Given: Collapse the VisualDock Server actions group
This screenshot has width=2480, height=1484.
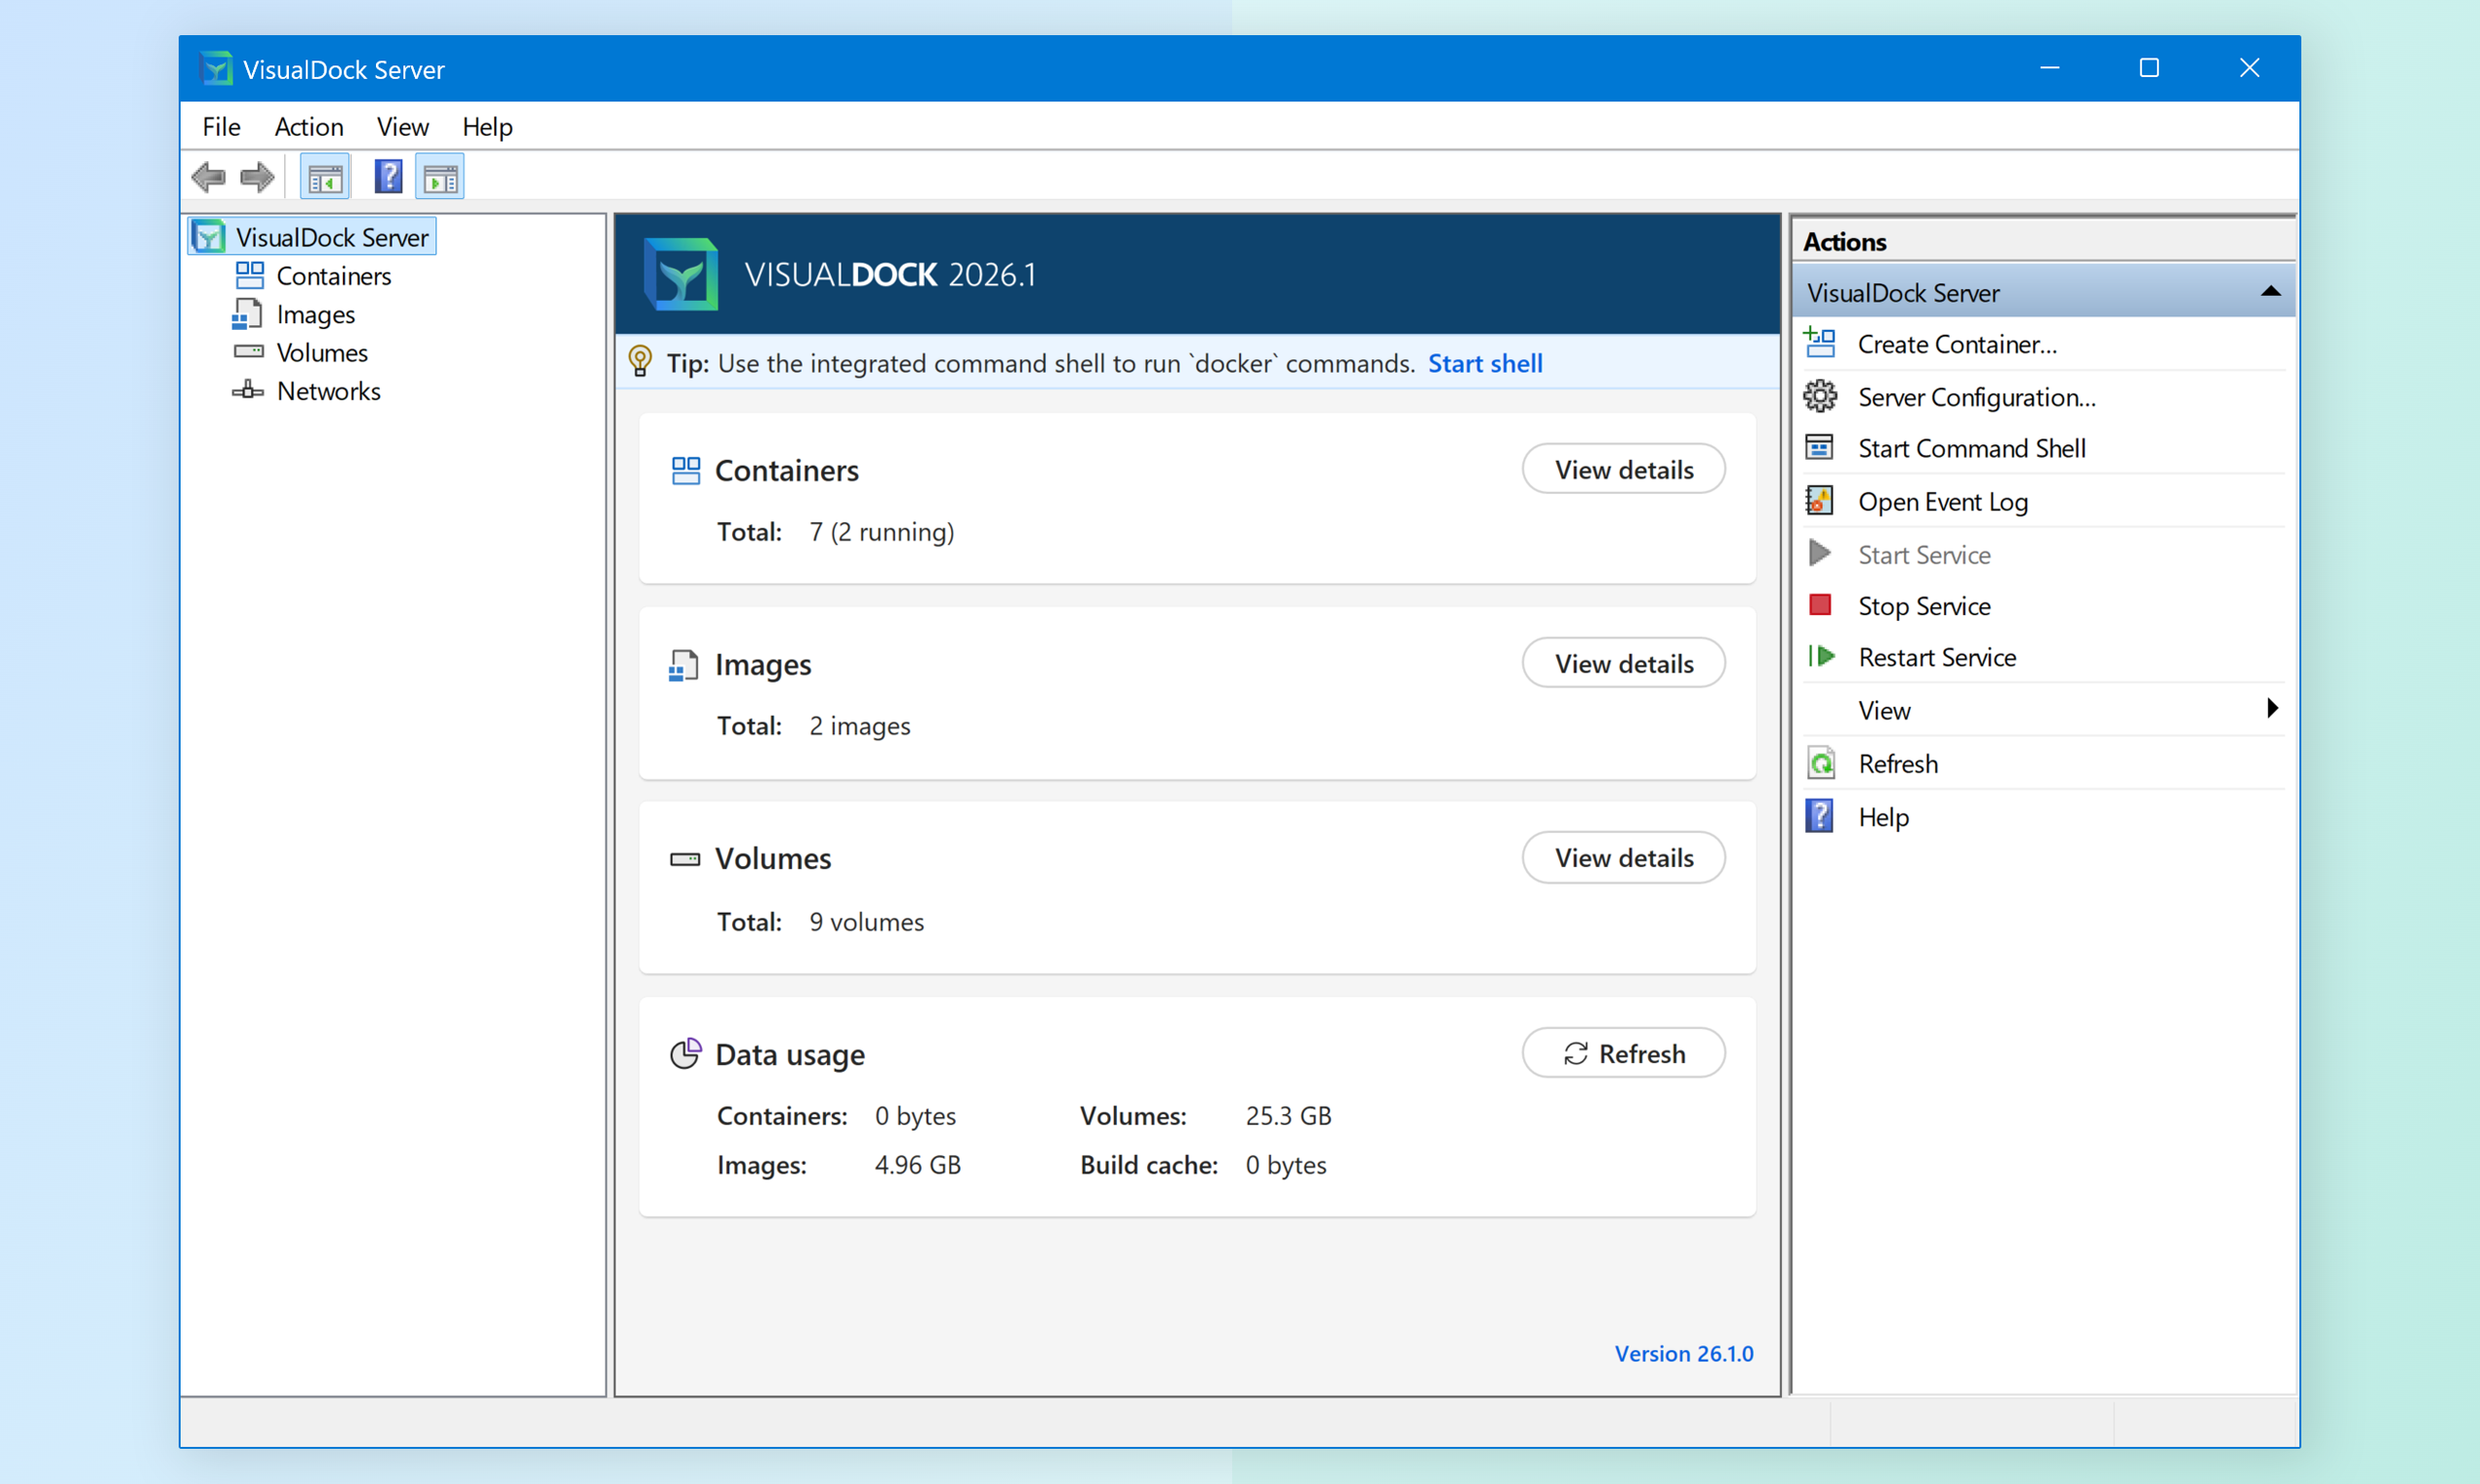Looking at the screenshot, I should click(2270, 291).
